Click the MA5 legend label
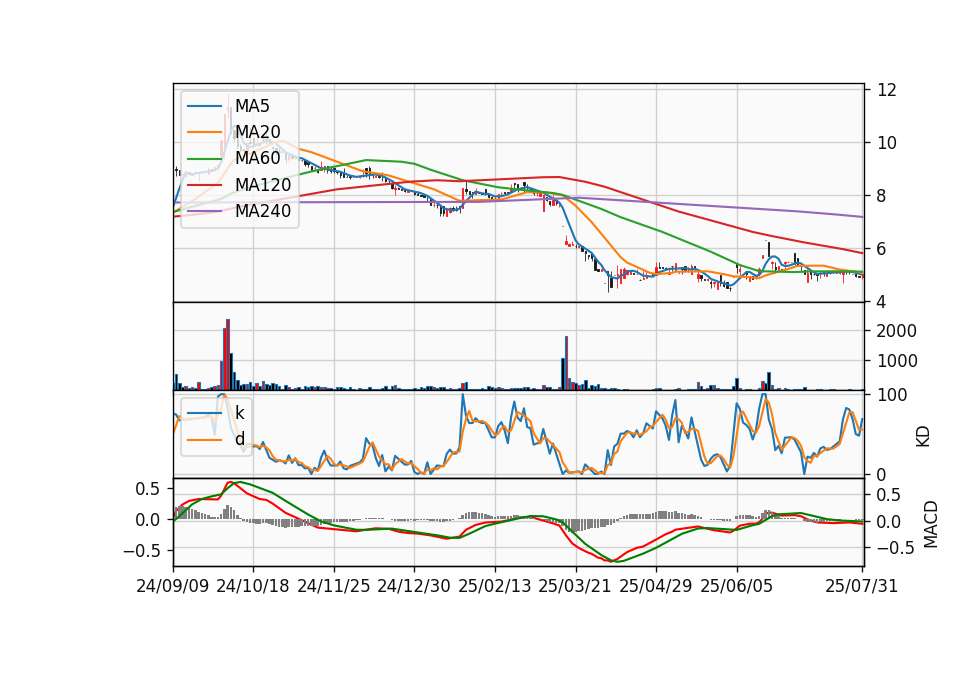The image size is (960, 690). tap(252, 106)
